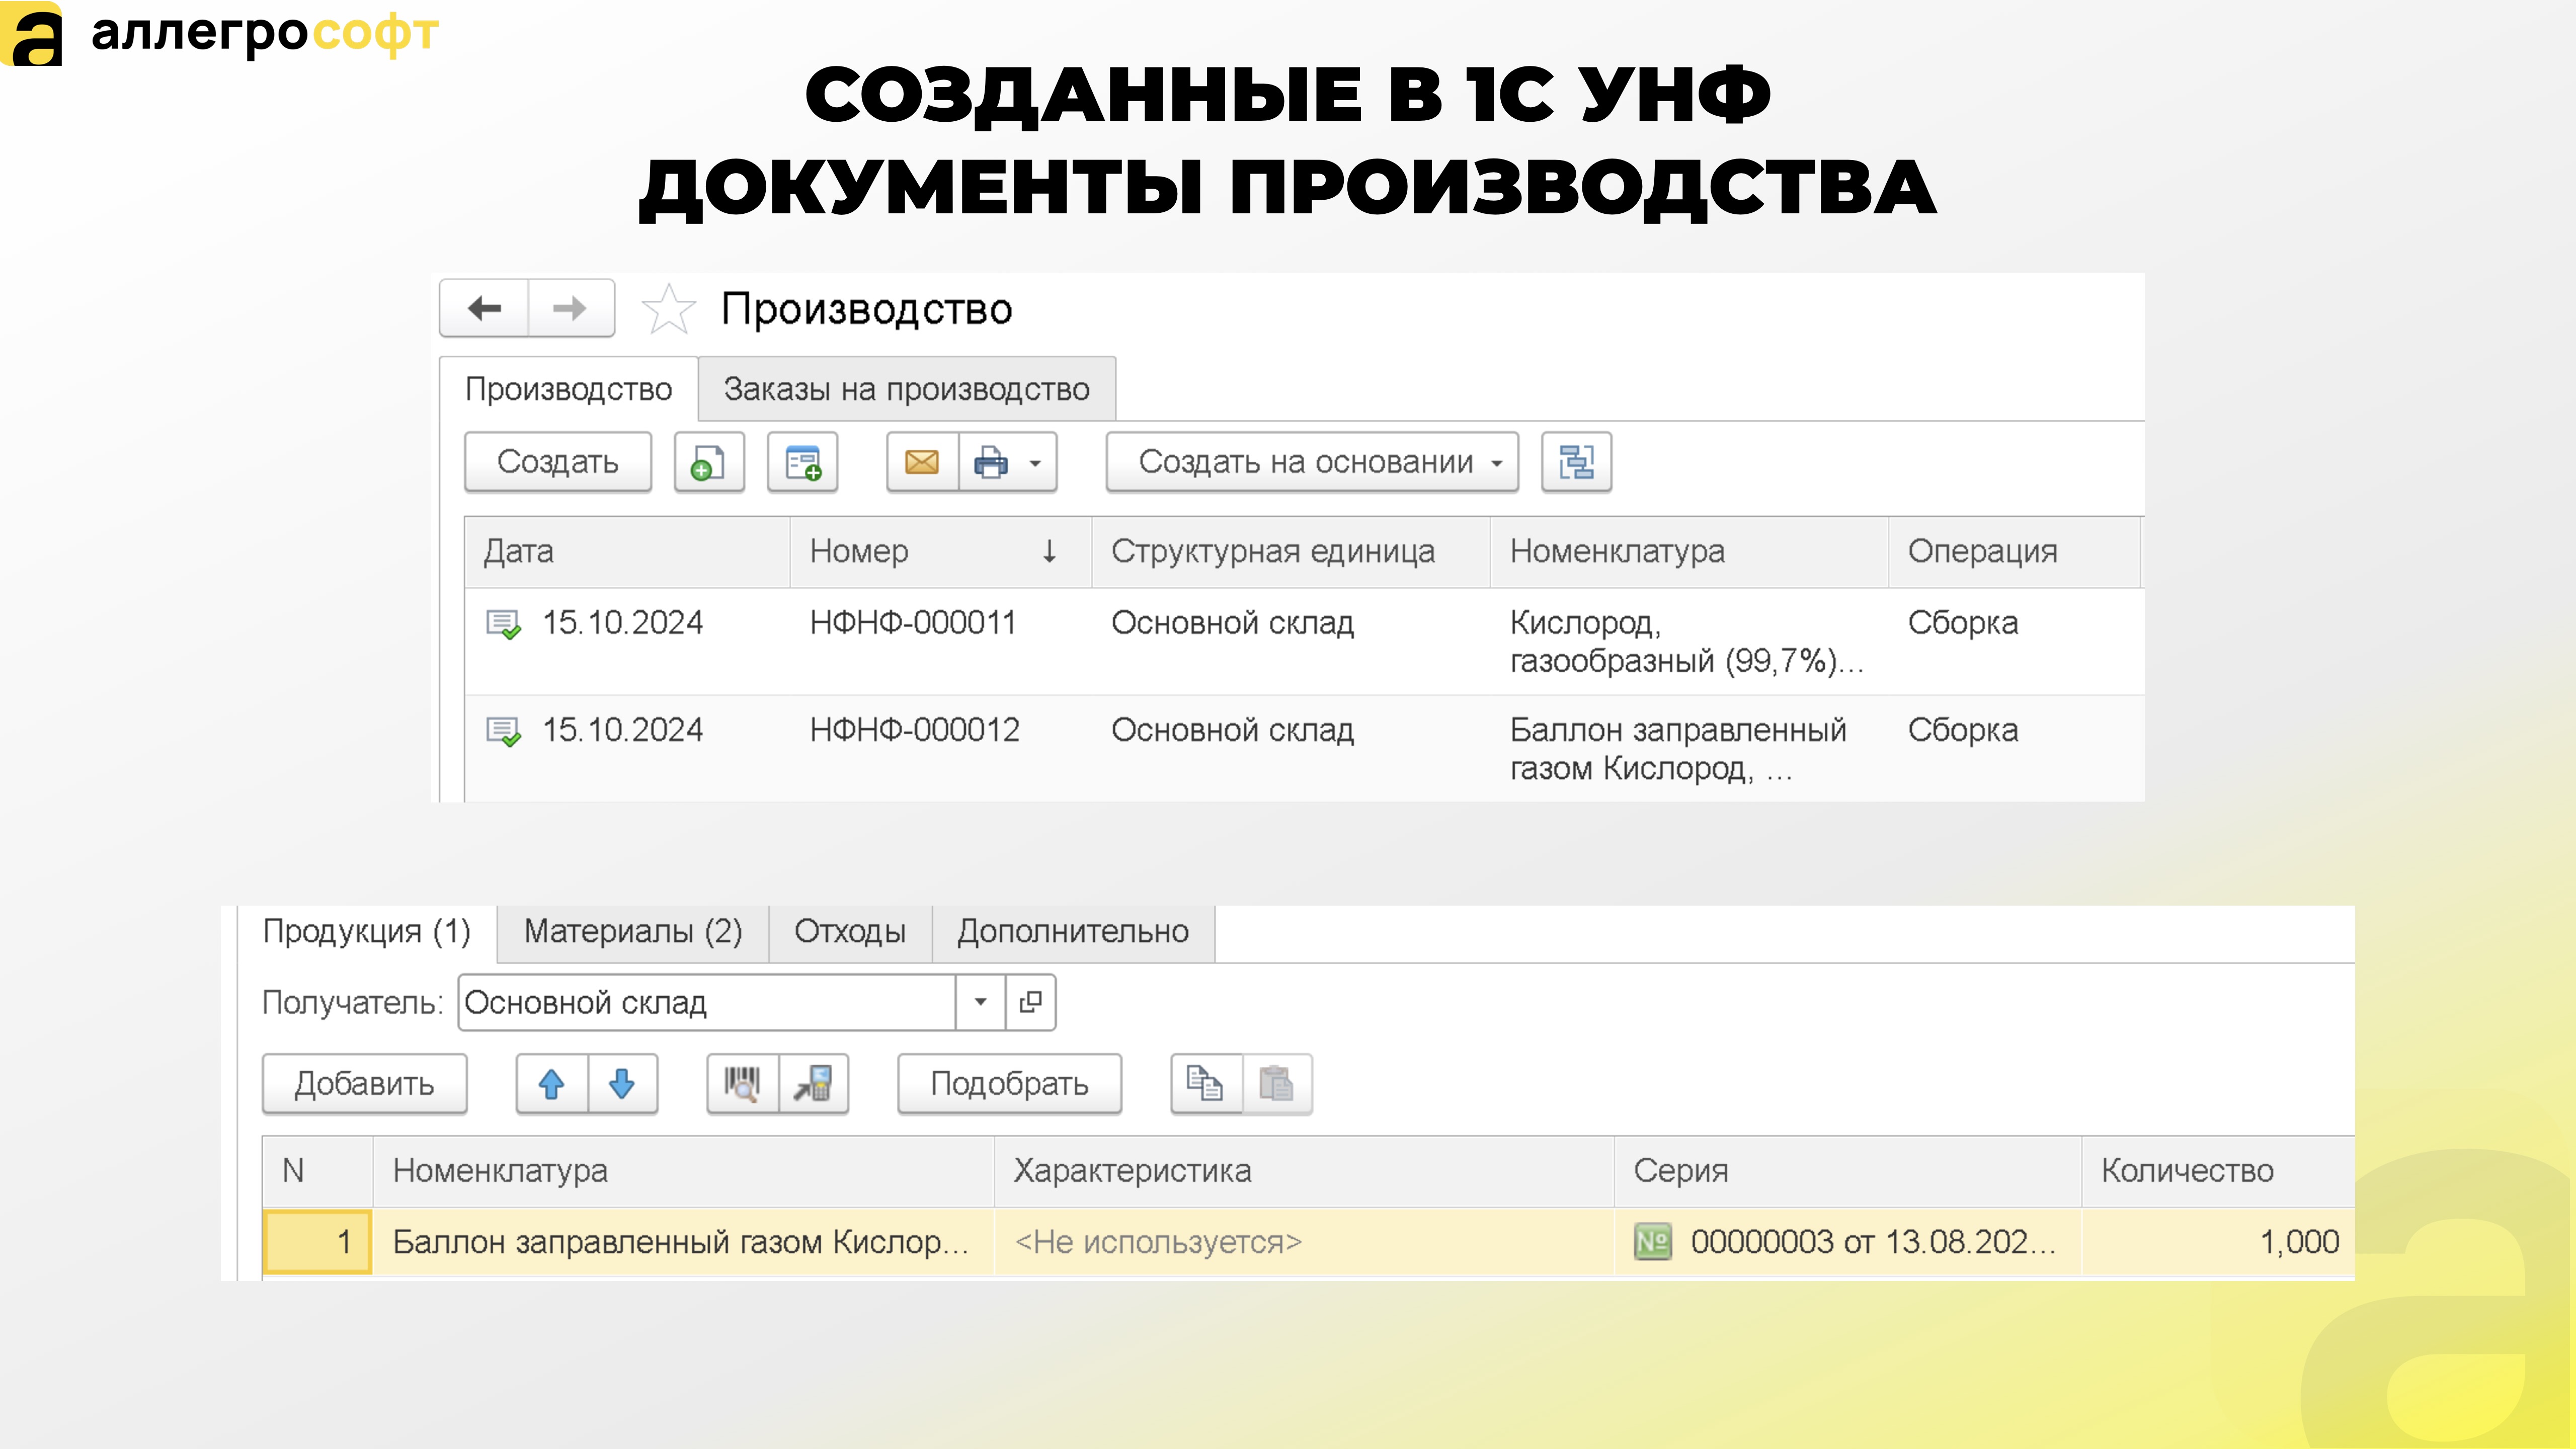The width and height of the screenshot is (2576, 1449).
Task: Click the Баллон заправленный газом Кислор... product cell
Action: tap(682, 1242)
